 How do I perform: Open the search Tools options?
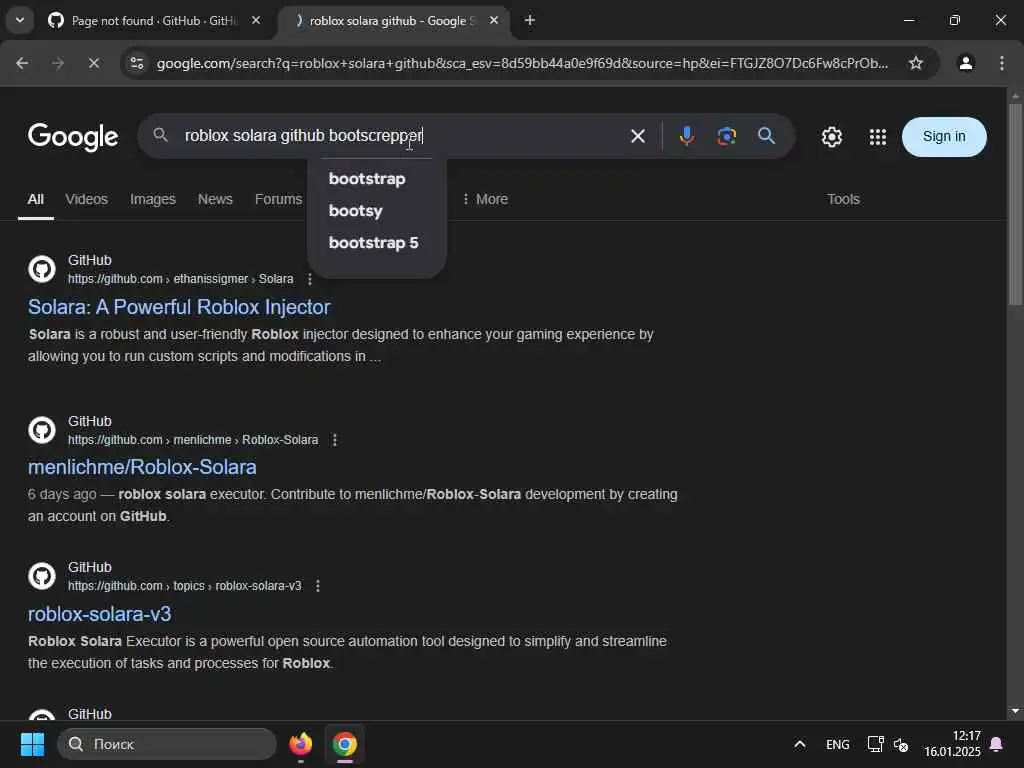click(843, 199)
